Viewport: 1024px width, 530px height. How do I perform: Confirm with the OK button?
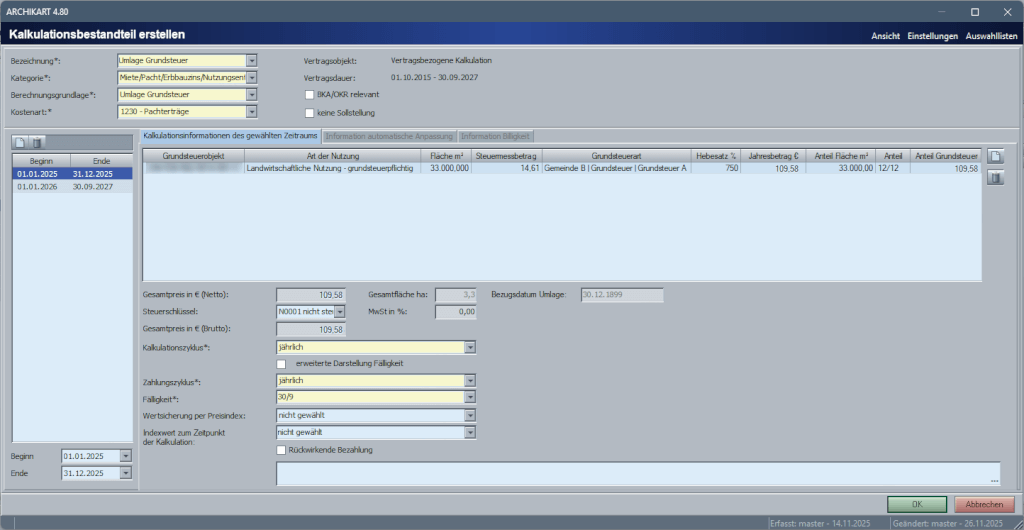pyautogui.click(x=917, y=504)
